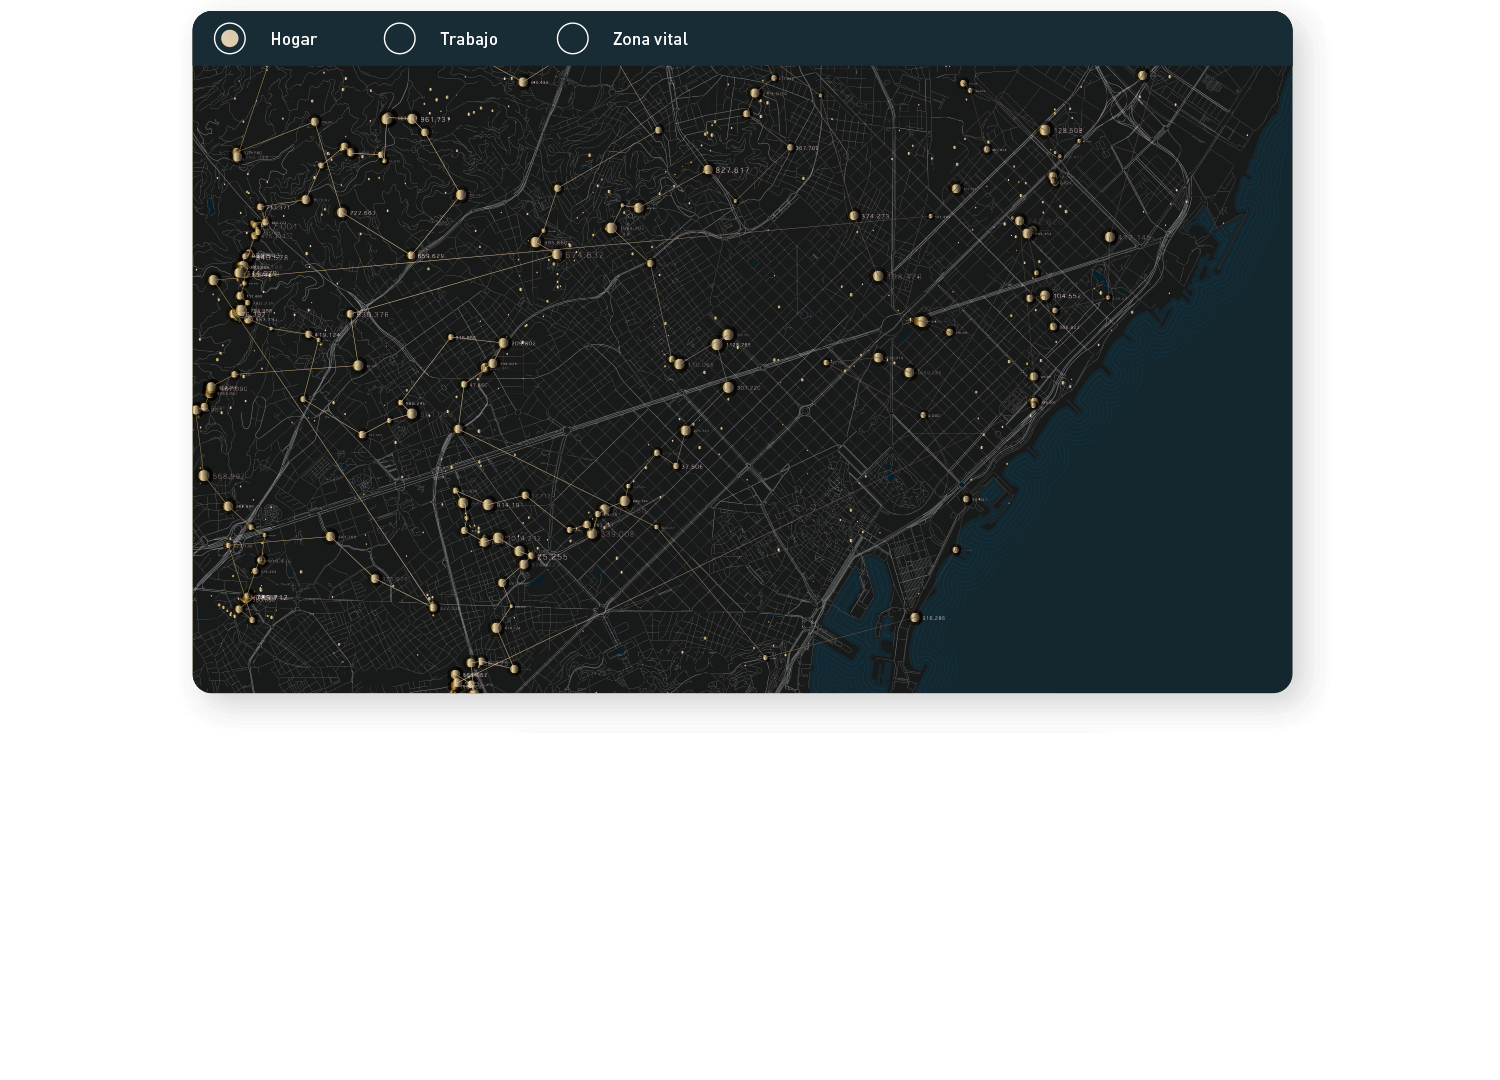Click the node marker labeled 659.629
This screenshot has height=1080, width=1500.
(x=410, y=256)
